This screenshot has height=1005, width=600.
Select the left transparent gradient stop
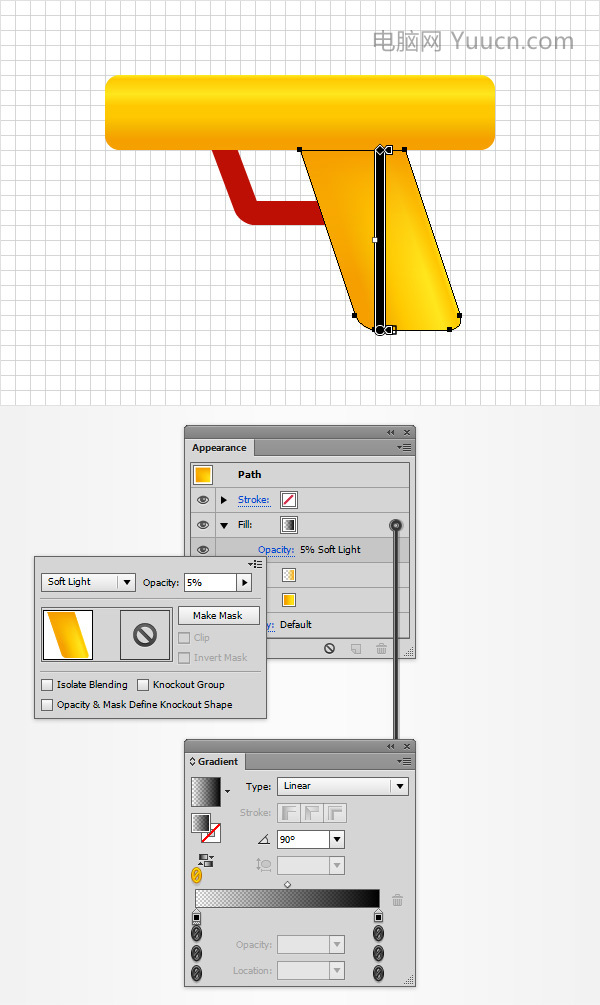197,916
